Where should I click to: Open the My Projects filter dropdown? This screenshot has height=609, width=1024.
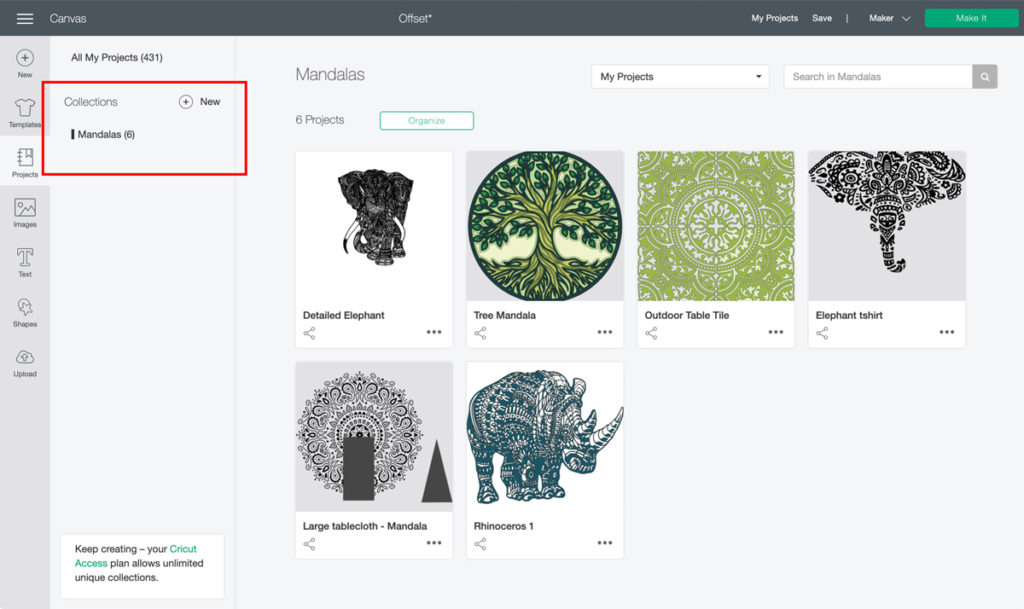pyautogui.click(x=680, y=76)
